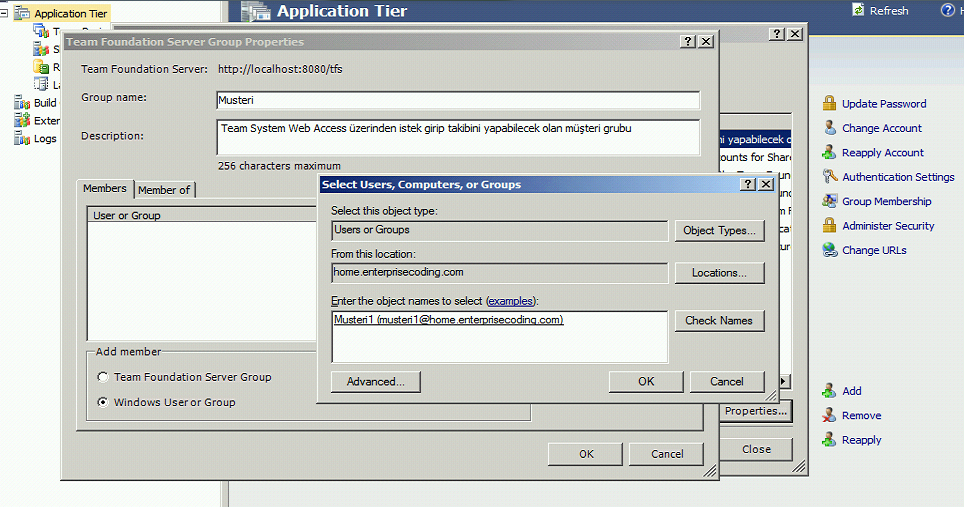Image resolution: width=964 pixels, height=507 pixels.
Task: Click the Add user icon
Action: click(x=829, y=391)
